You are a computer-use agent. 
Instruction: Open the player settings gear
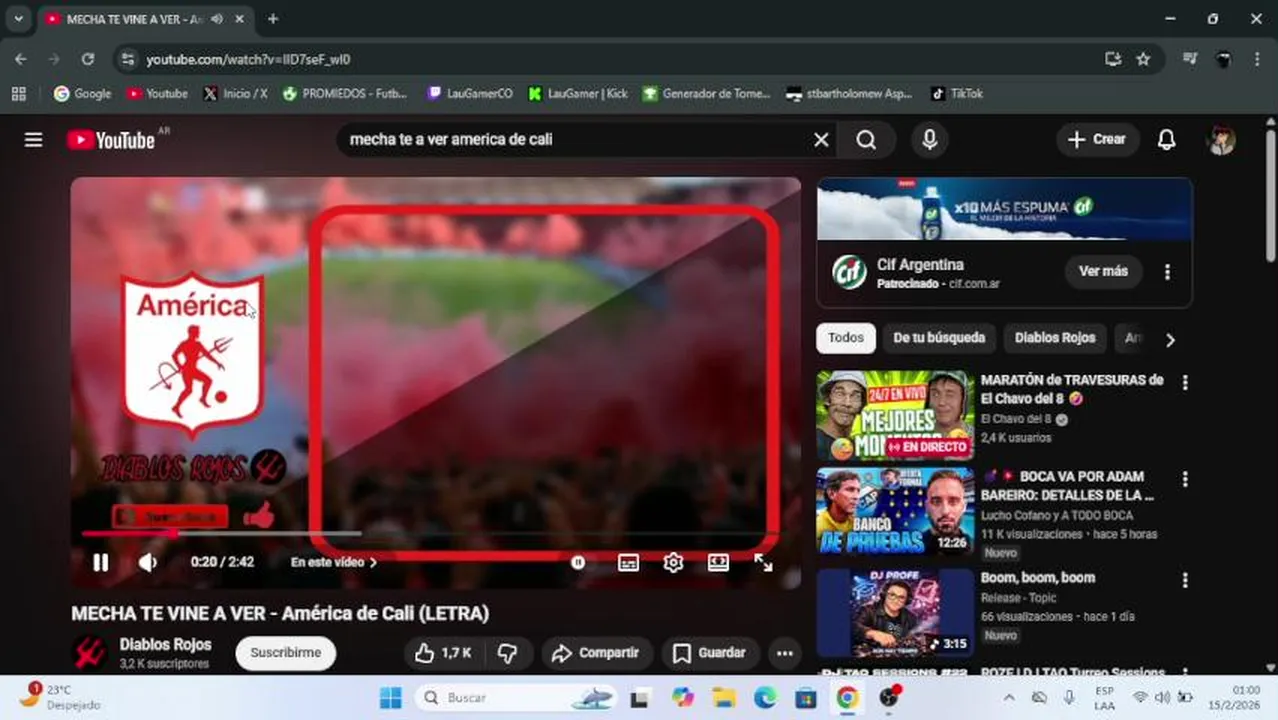click(673, 563)
